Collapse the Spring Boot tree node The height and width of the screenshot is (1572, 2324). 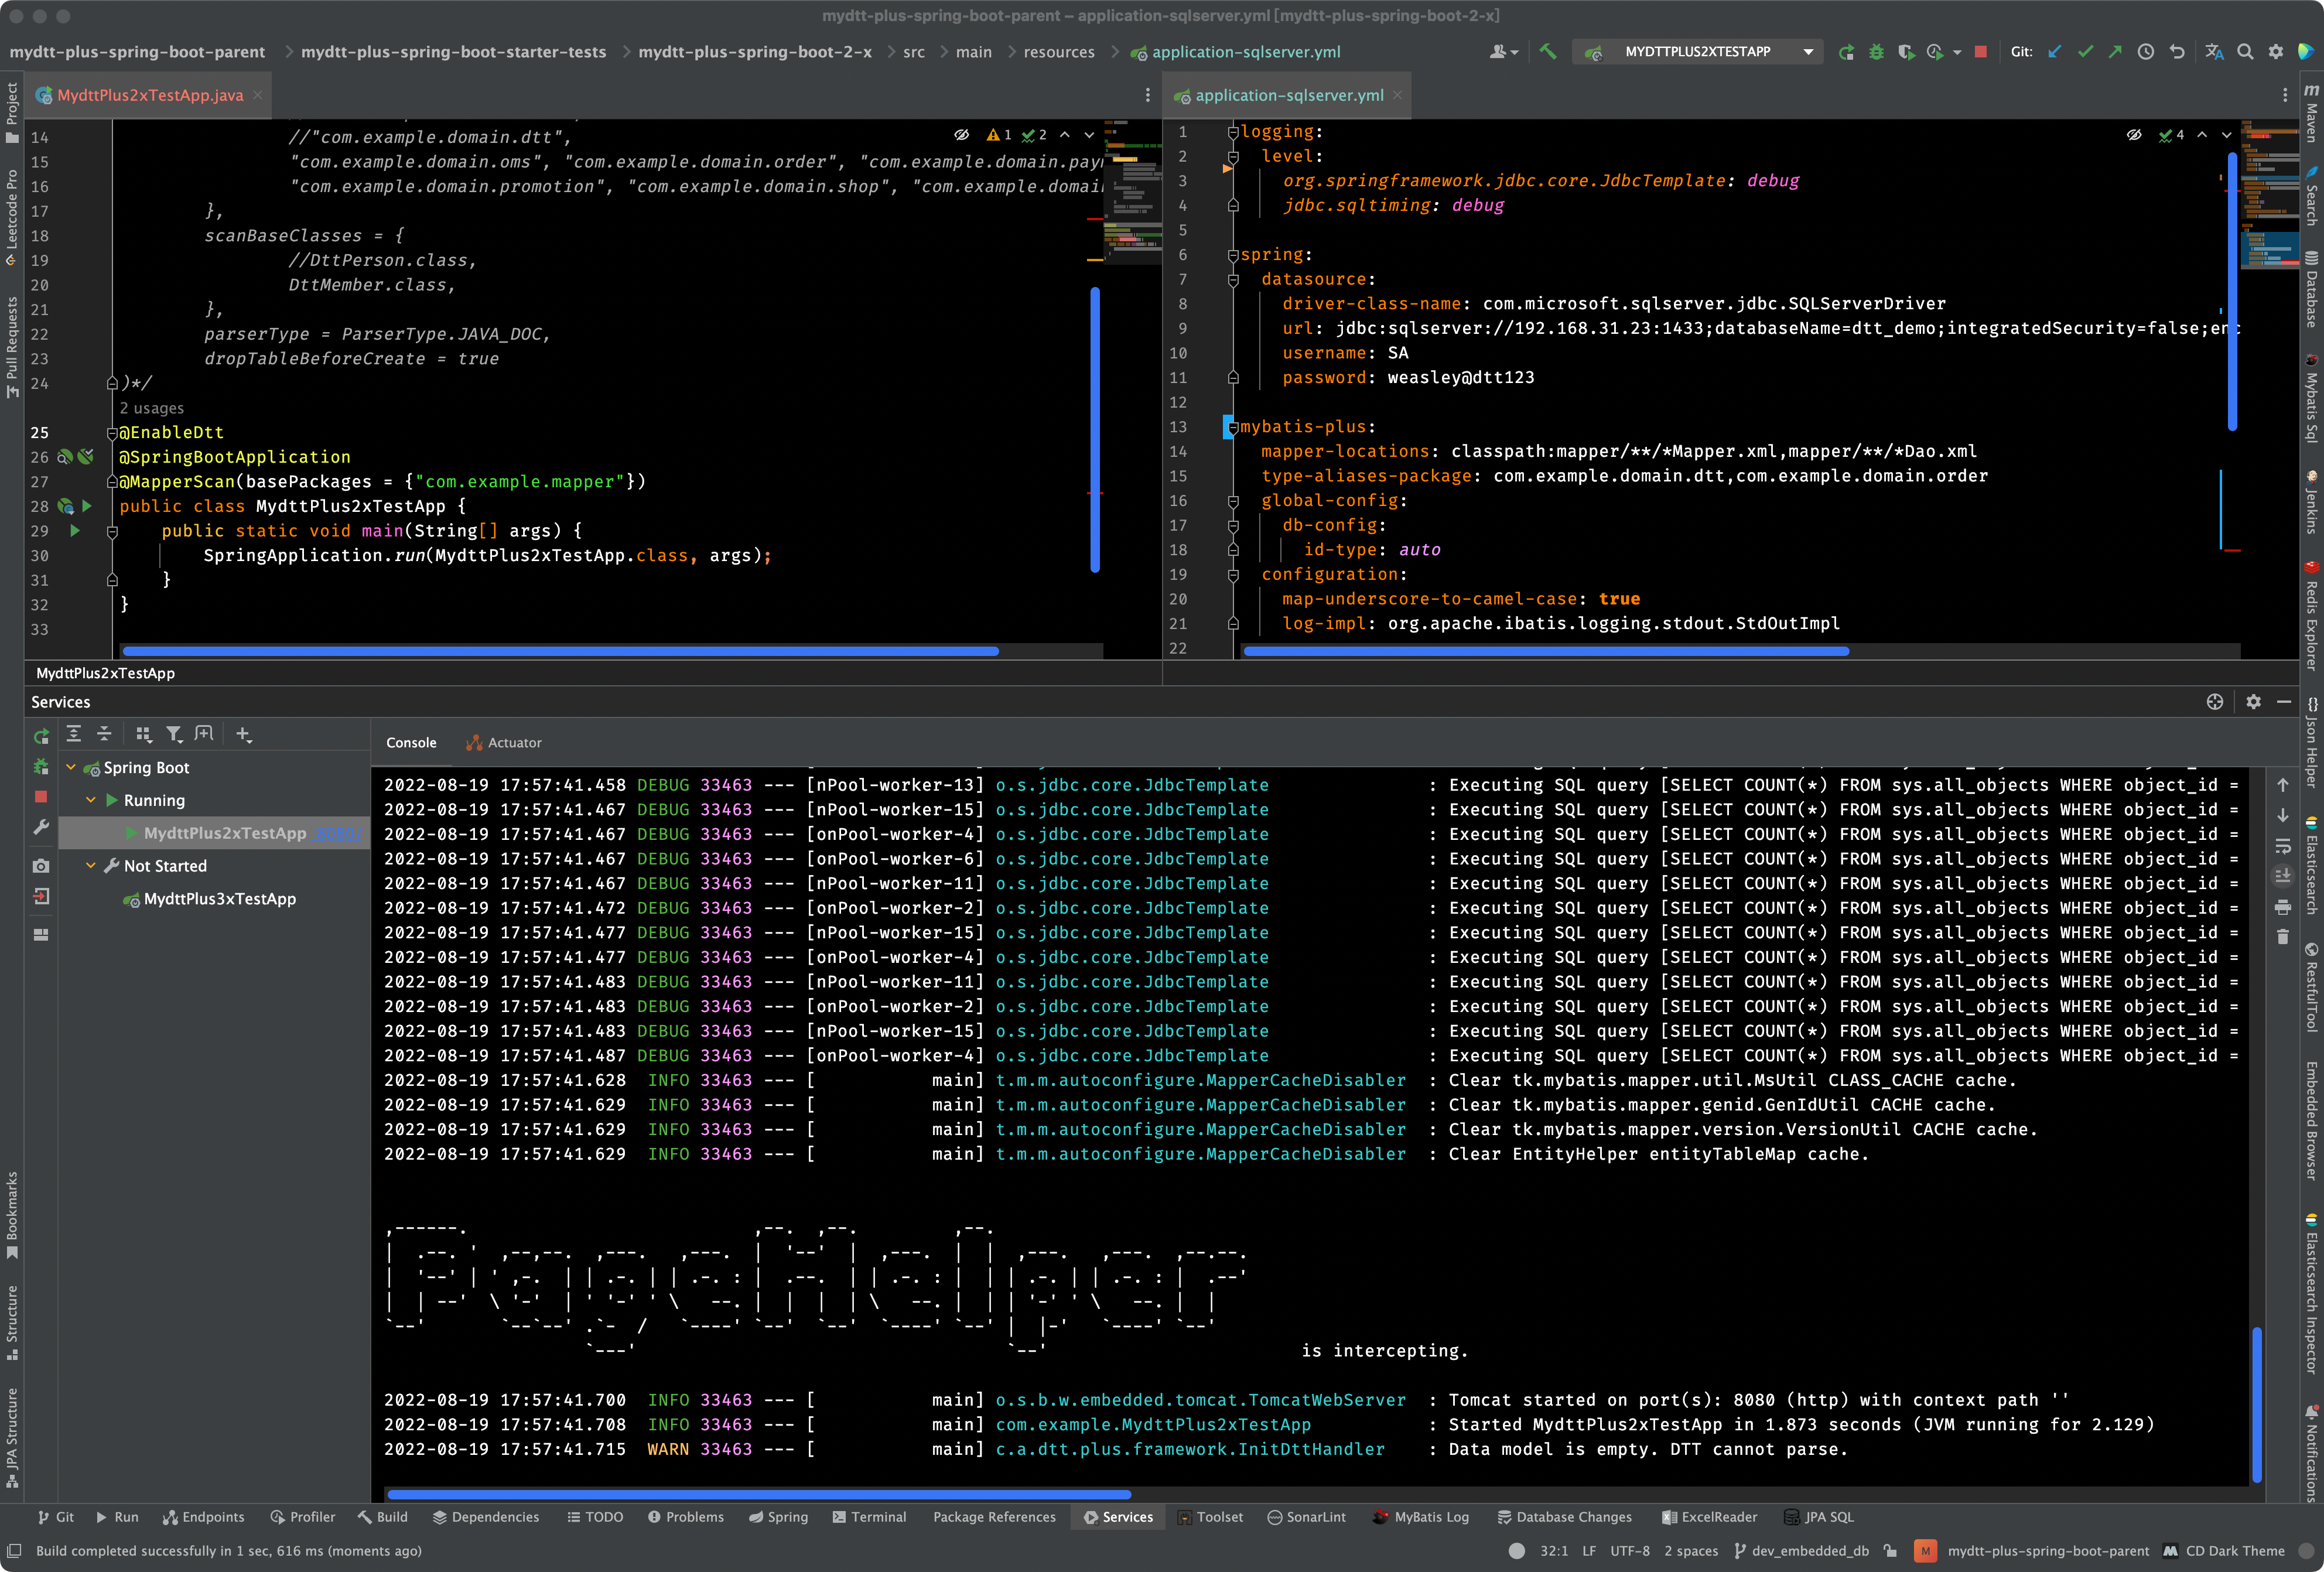[x=71, y=767]
